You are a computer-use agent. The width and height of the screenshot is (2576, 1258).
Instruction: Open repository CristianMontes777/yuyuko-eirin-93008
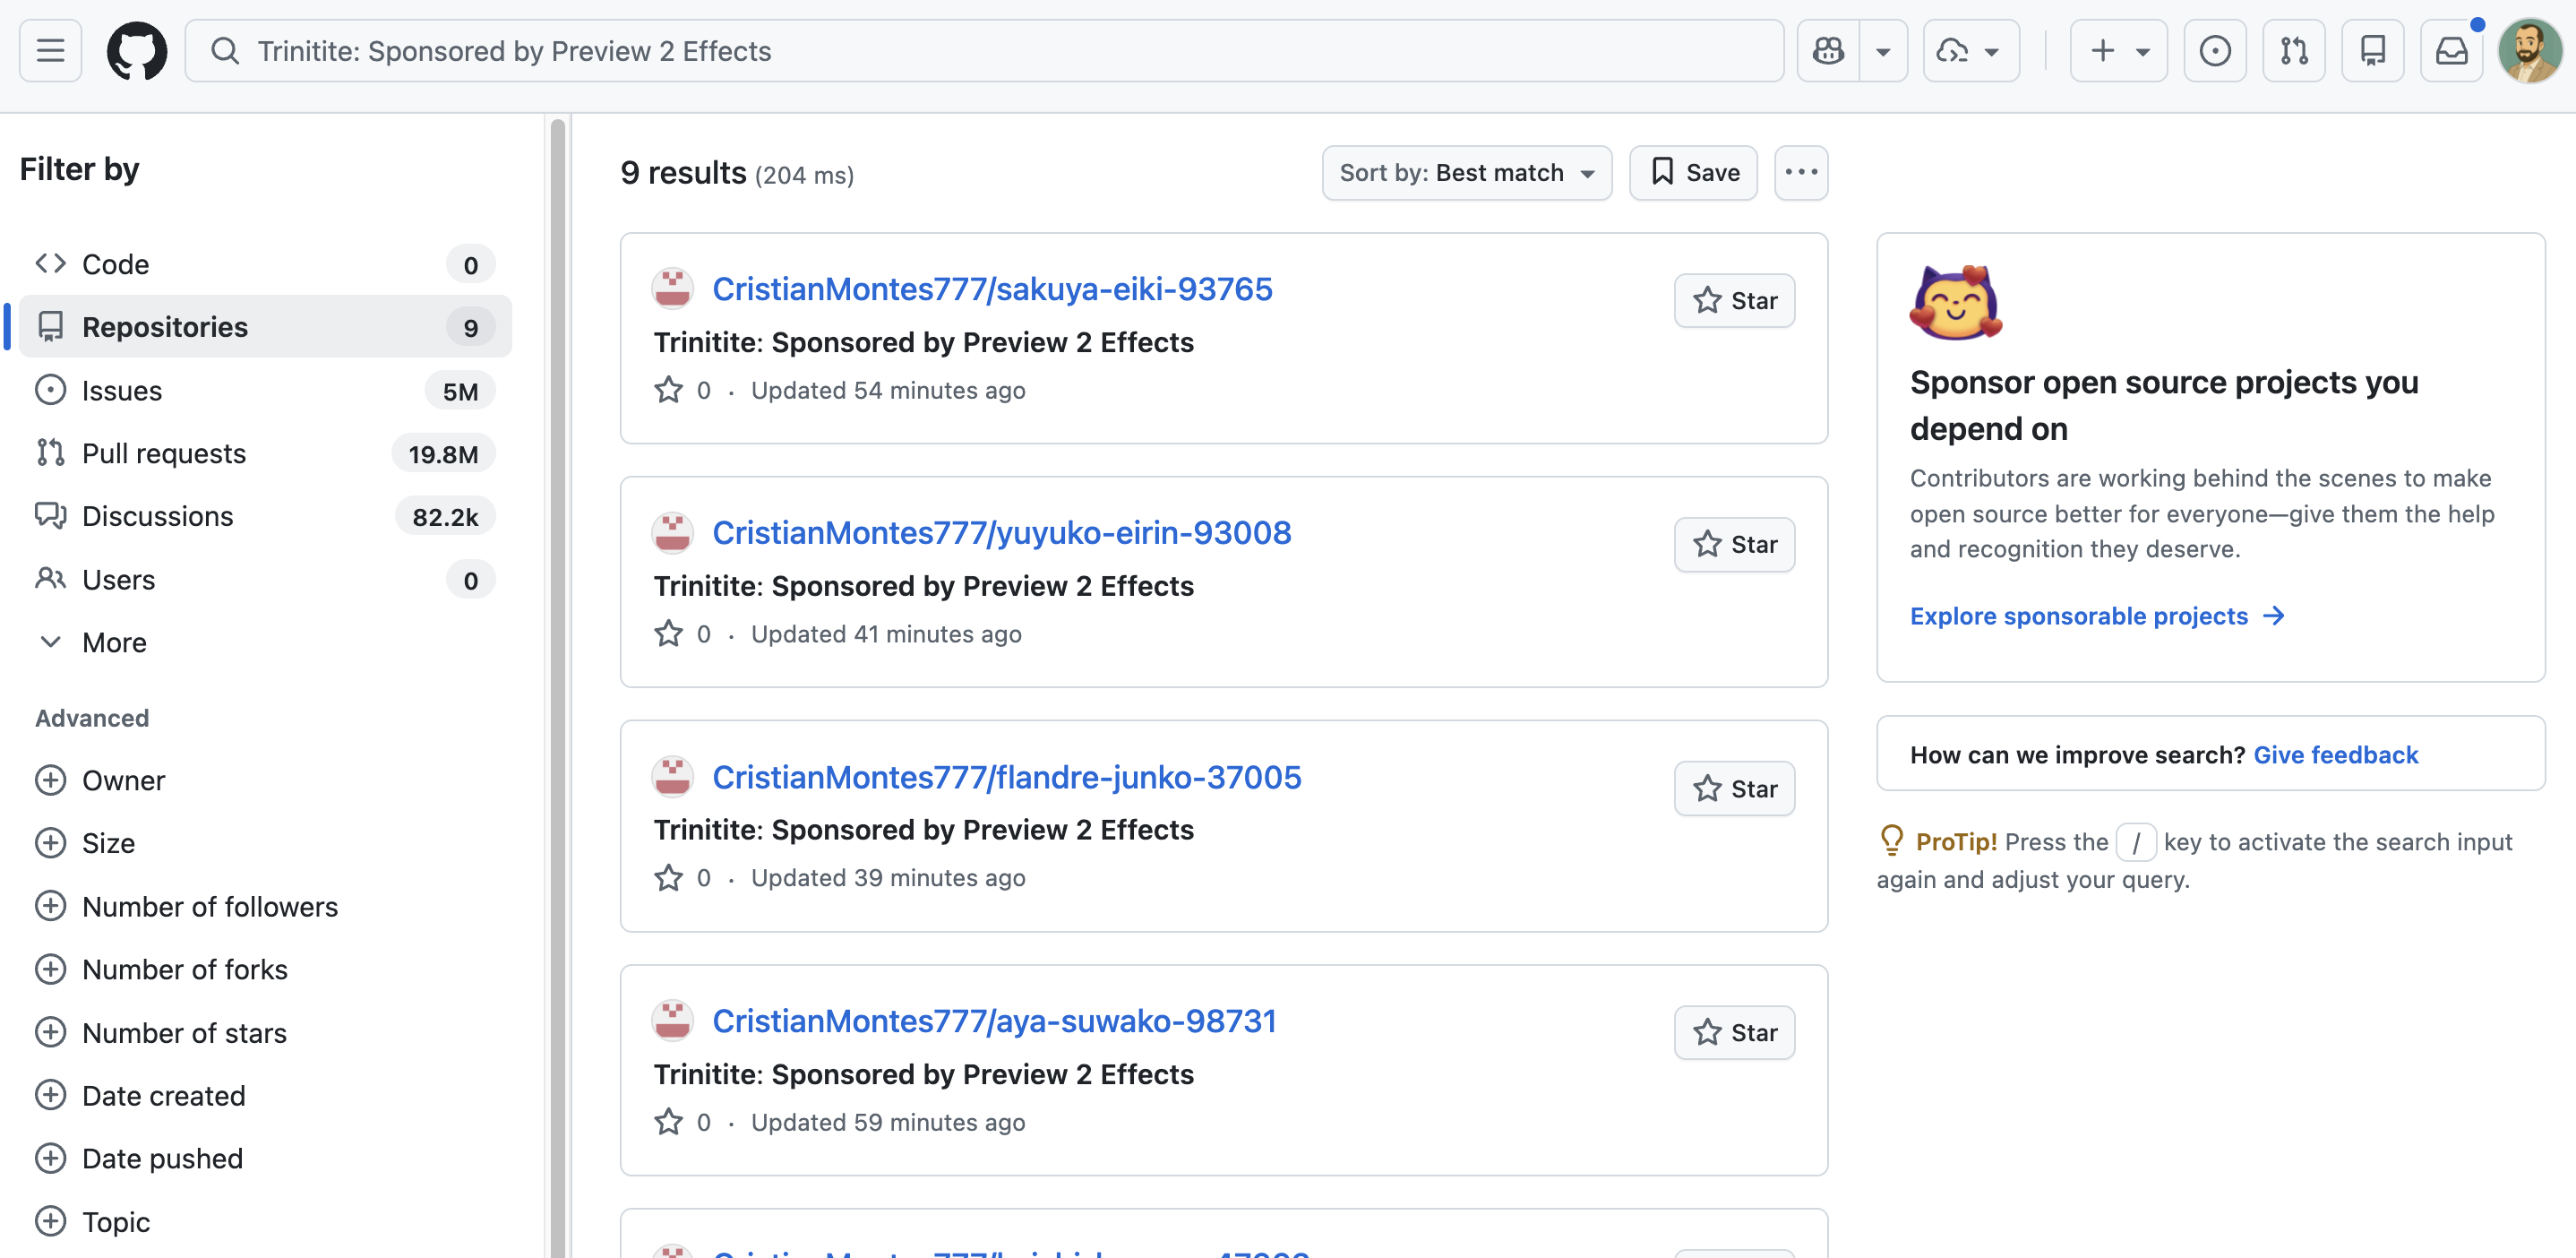(x=1002, y=533)
